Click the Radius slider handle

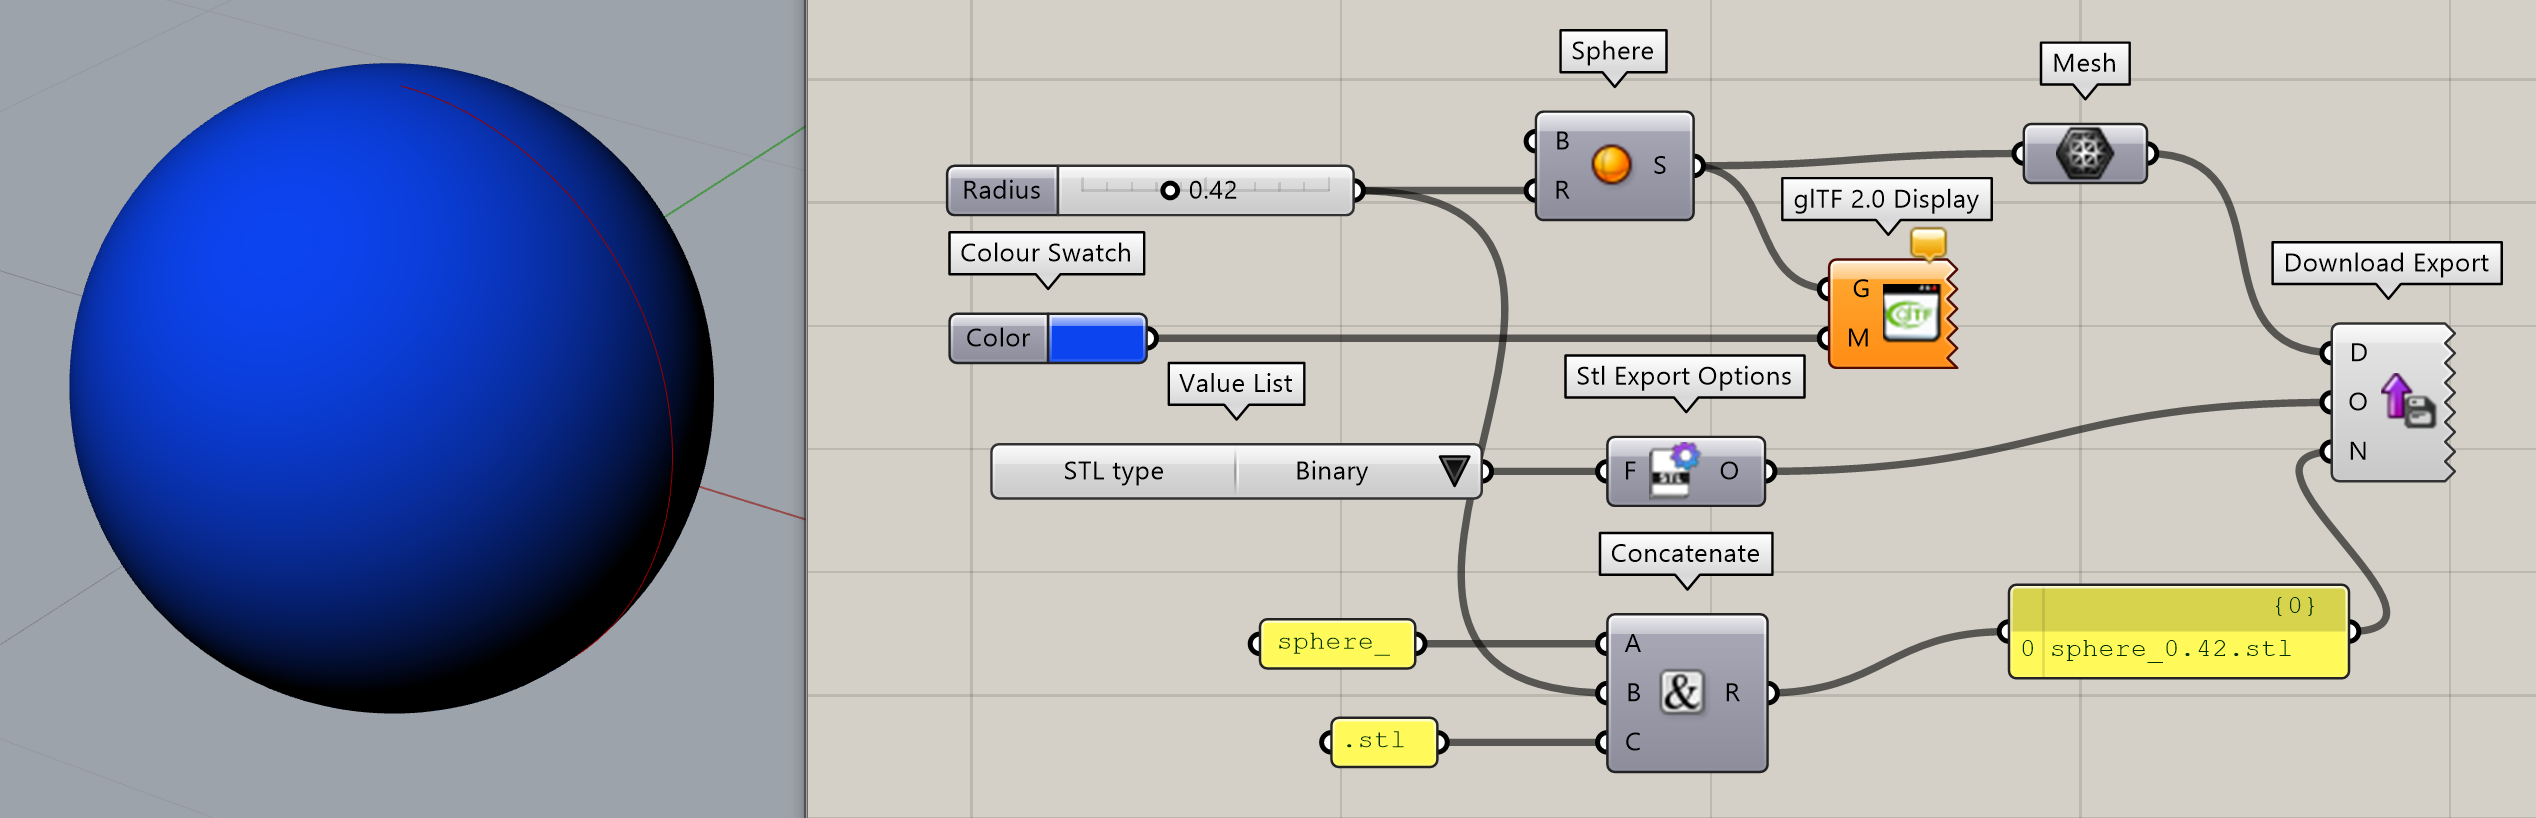pyautogui.click(x=1169, y=190)
